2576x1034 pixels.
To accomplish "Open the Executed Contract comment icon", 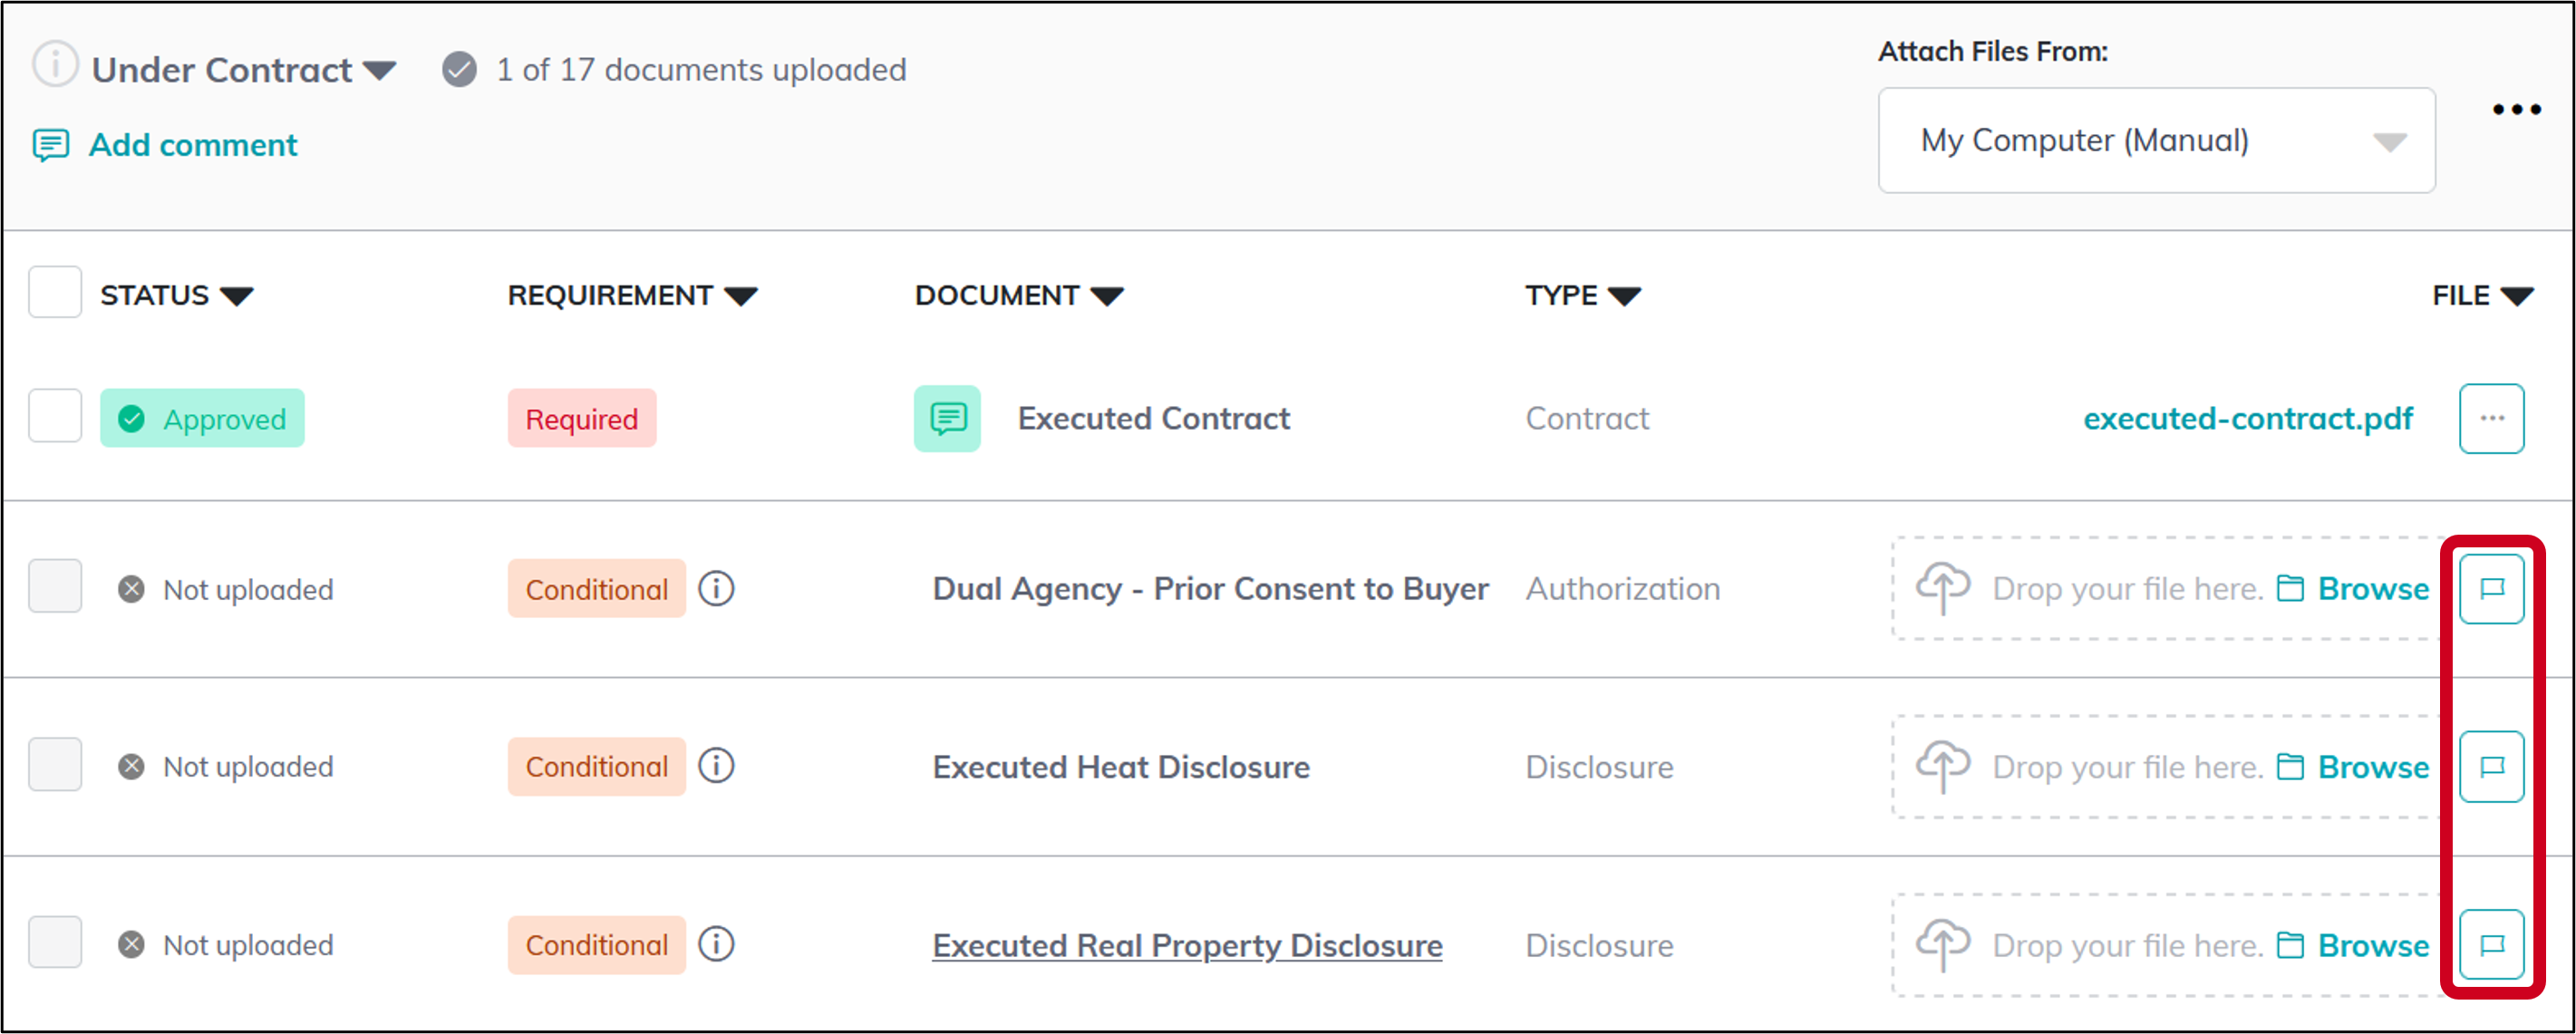I will coord(947,418).
